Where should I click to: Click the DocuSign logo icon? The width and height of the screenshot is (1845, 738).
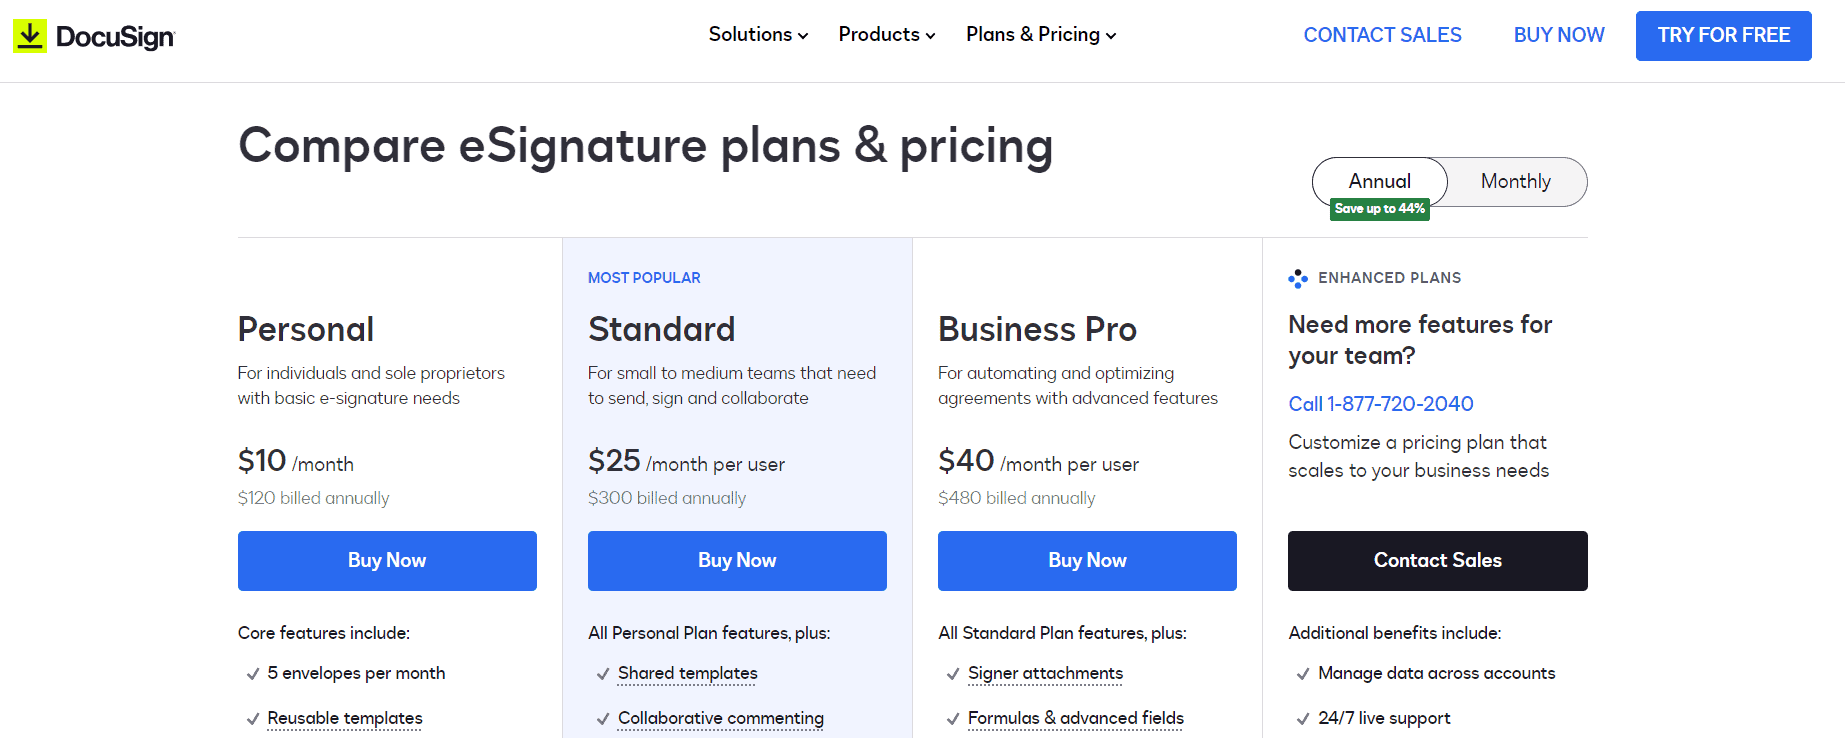pos(28,34)
